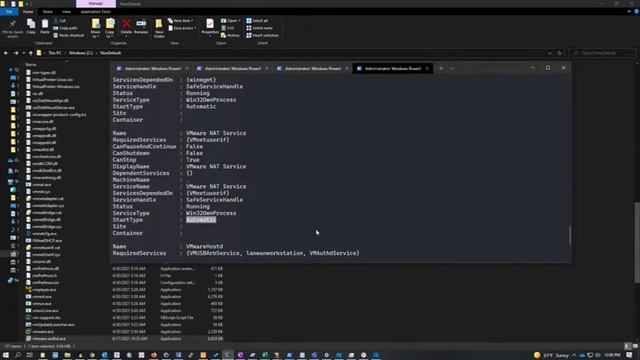640x360 pixels.
Task: Click Select all in the ribbon
Action: pyautogui.click(x=257, y=20)
